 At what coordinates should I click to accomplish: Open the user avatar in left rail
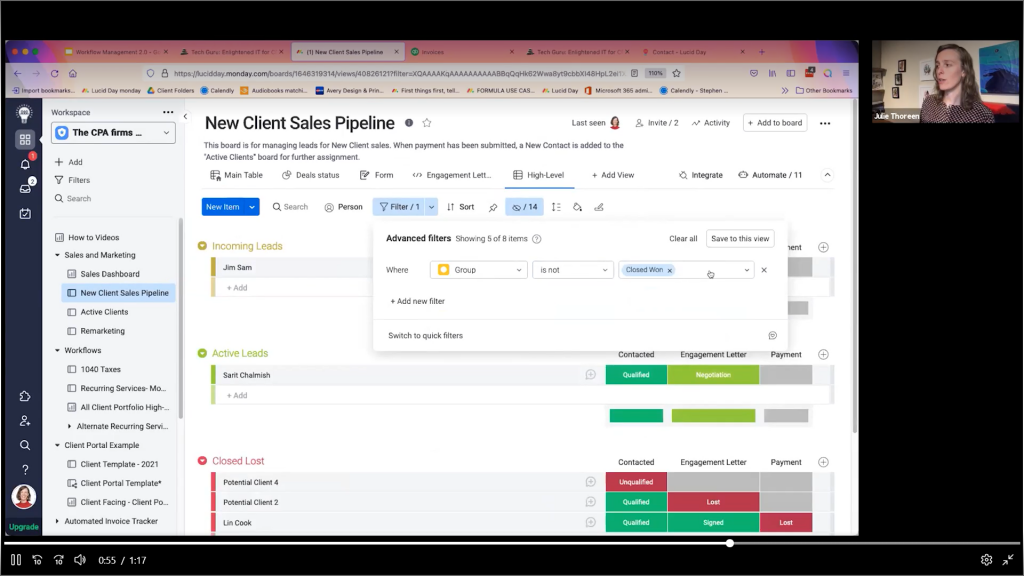click(x=24, y=497)
